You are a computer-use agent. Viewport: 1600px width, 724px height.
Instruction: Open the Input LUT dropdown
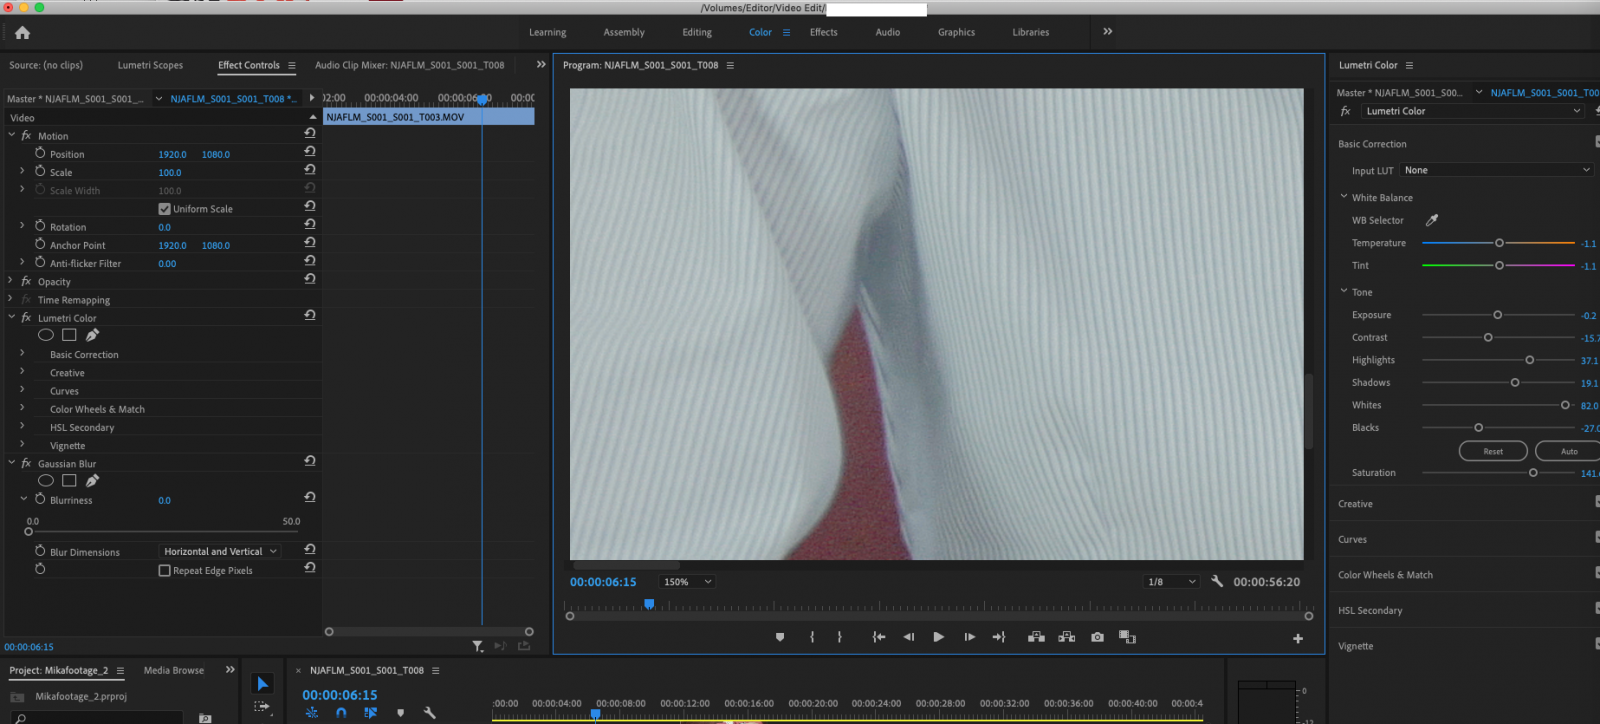(x=1496, y=170)
